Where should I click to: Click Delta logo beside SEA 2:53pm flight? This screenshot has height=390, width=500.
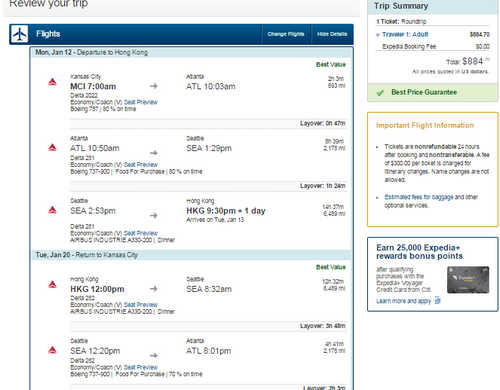point(52,210)
